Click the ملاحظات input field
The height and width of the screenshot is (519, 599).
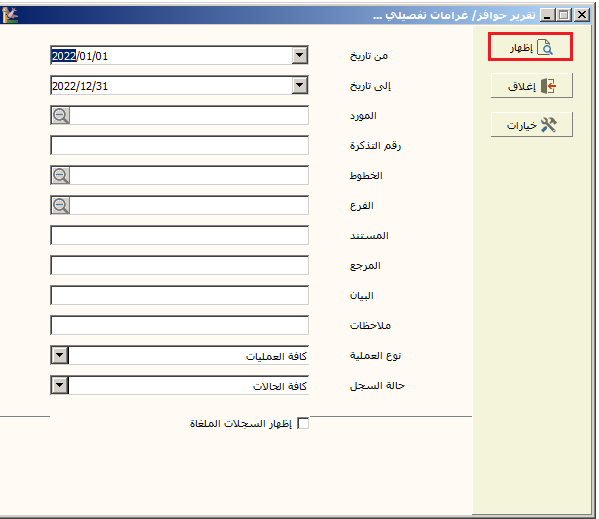tap(179, 325)
